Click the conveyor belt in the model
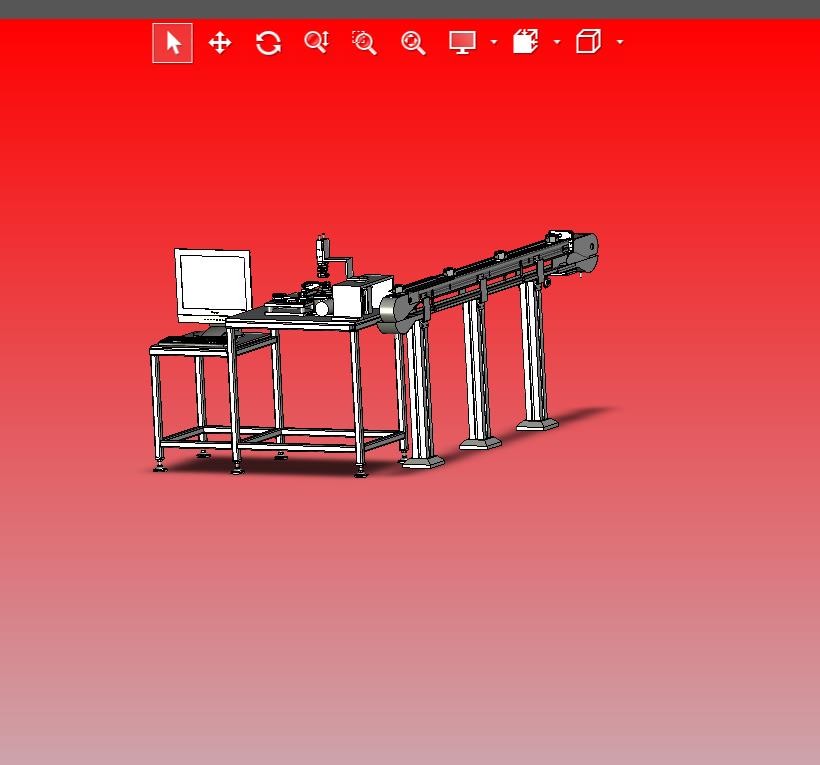 click(x=489, y=280)
